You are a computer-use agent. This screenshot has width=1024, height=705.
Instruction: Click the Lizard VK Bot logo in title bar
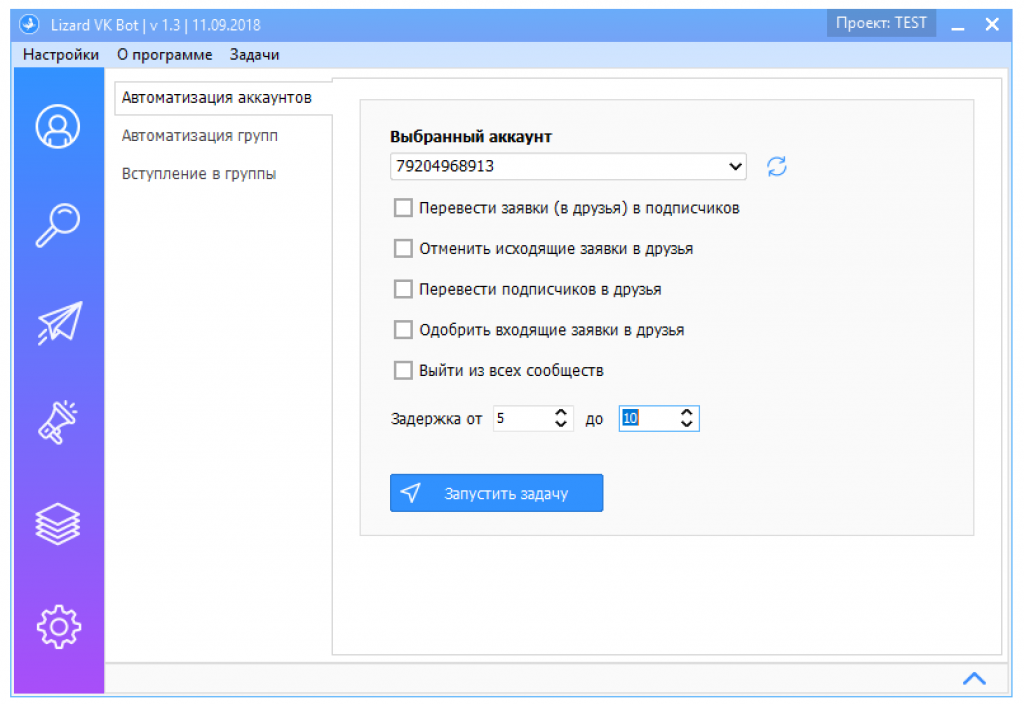pos(29,25)
